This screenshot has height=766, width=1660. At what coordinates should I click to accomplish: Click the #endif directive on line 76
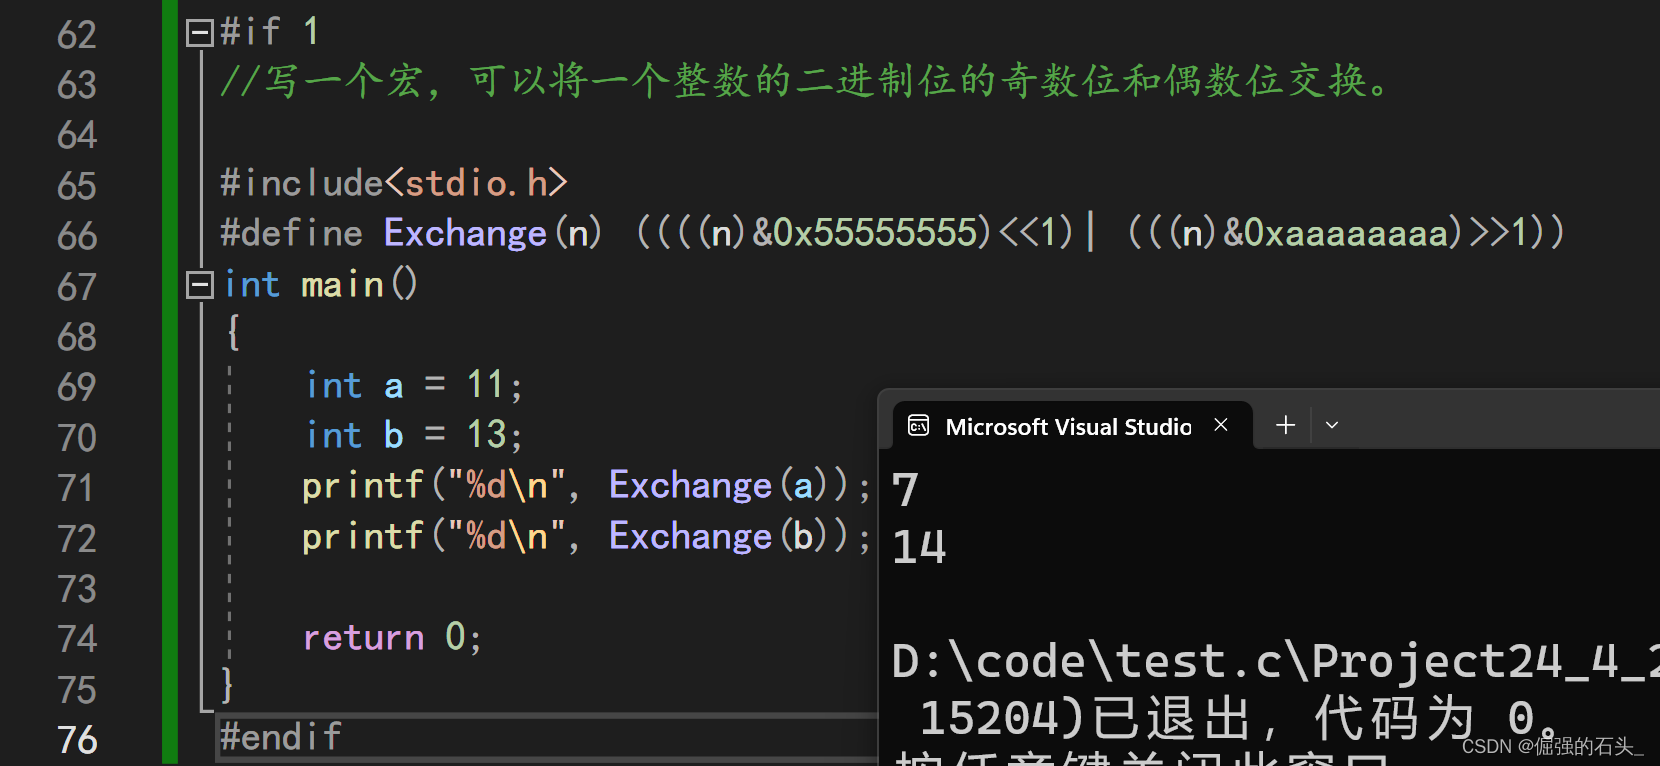tap(281, 738)
